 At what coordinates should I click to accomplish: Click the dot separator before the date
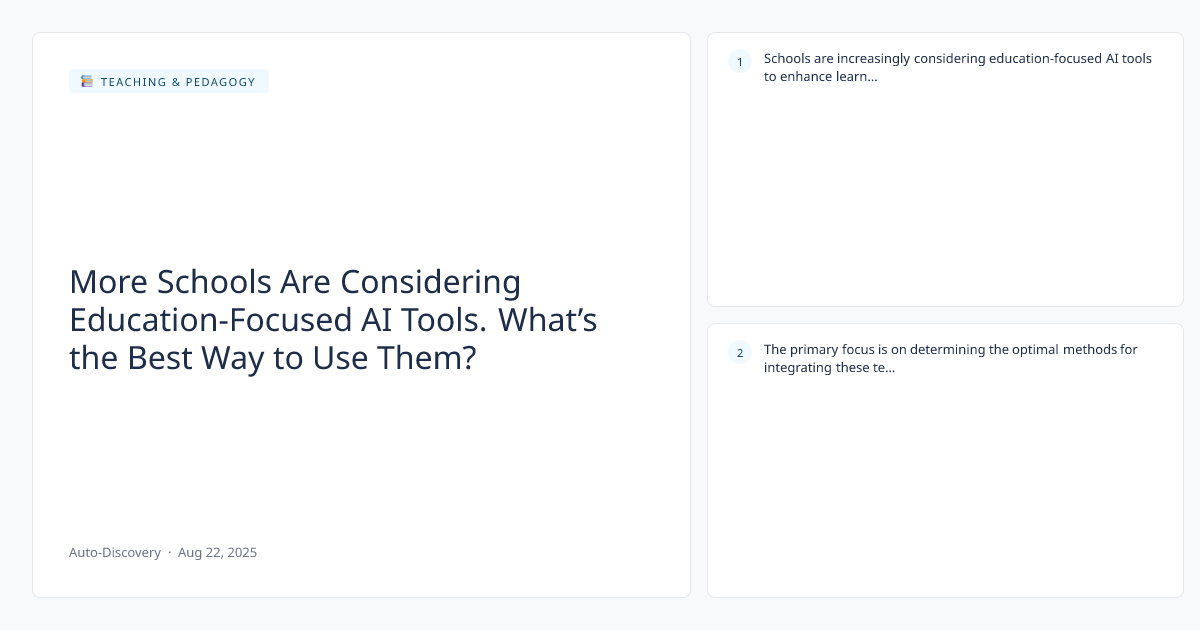pos(169,552)
